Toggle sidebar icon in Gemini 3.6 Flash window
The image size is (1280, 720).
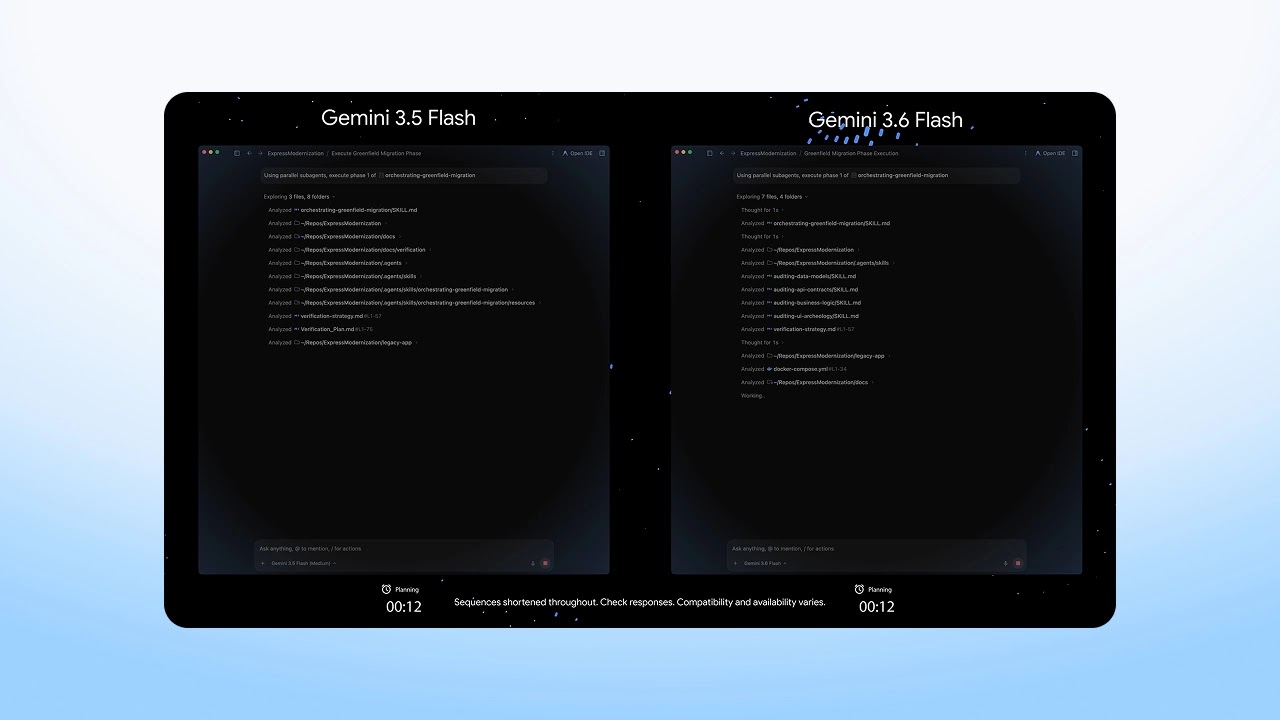[710, 153]
